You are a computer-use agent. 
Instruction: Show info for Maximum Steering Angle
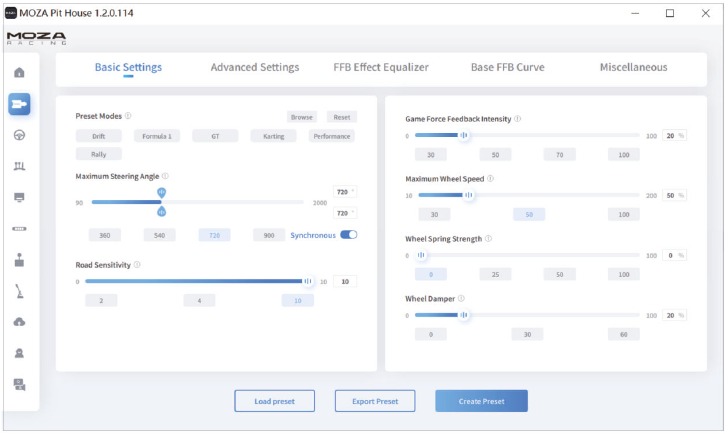point(165,176)
